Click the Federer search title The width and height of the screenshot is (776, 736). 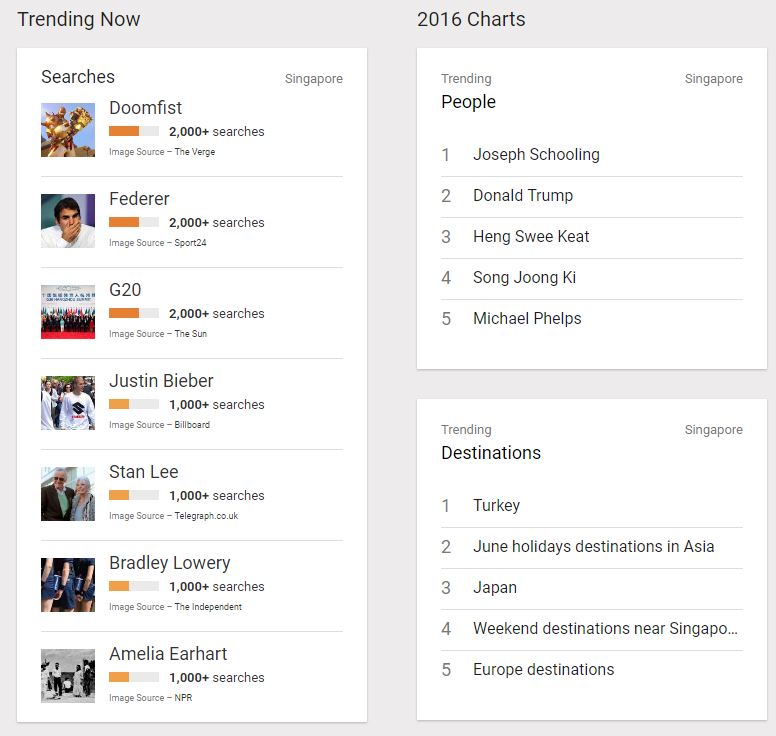[x=139, y=199]
